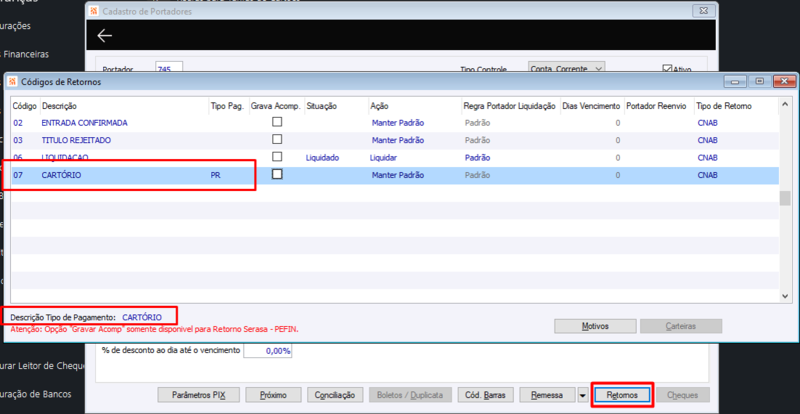Toggle the Ativo checkbox
This screenshot has height=414, width=800.
pyautogui.click(x=667, y=69)
